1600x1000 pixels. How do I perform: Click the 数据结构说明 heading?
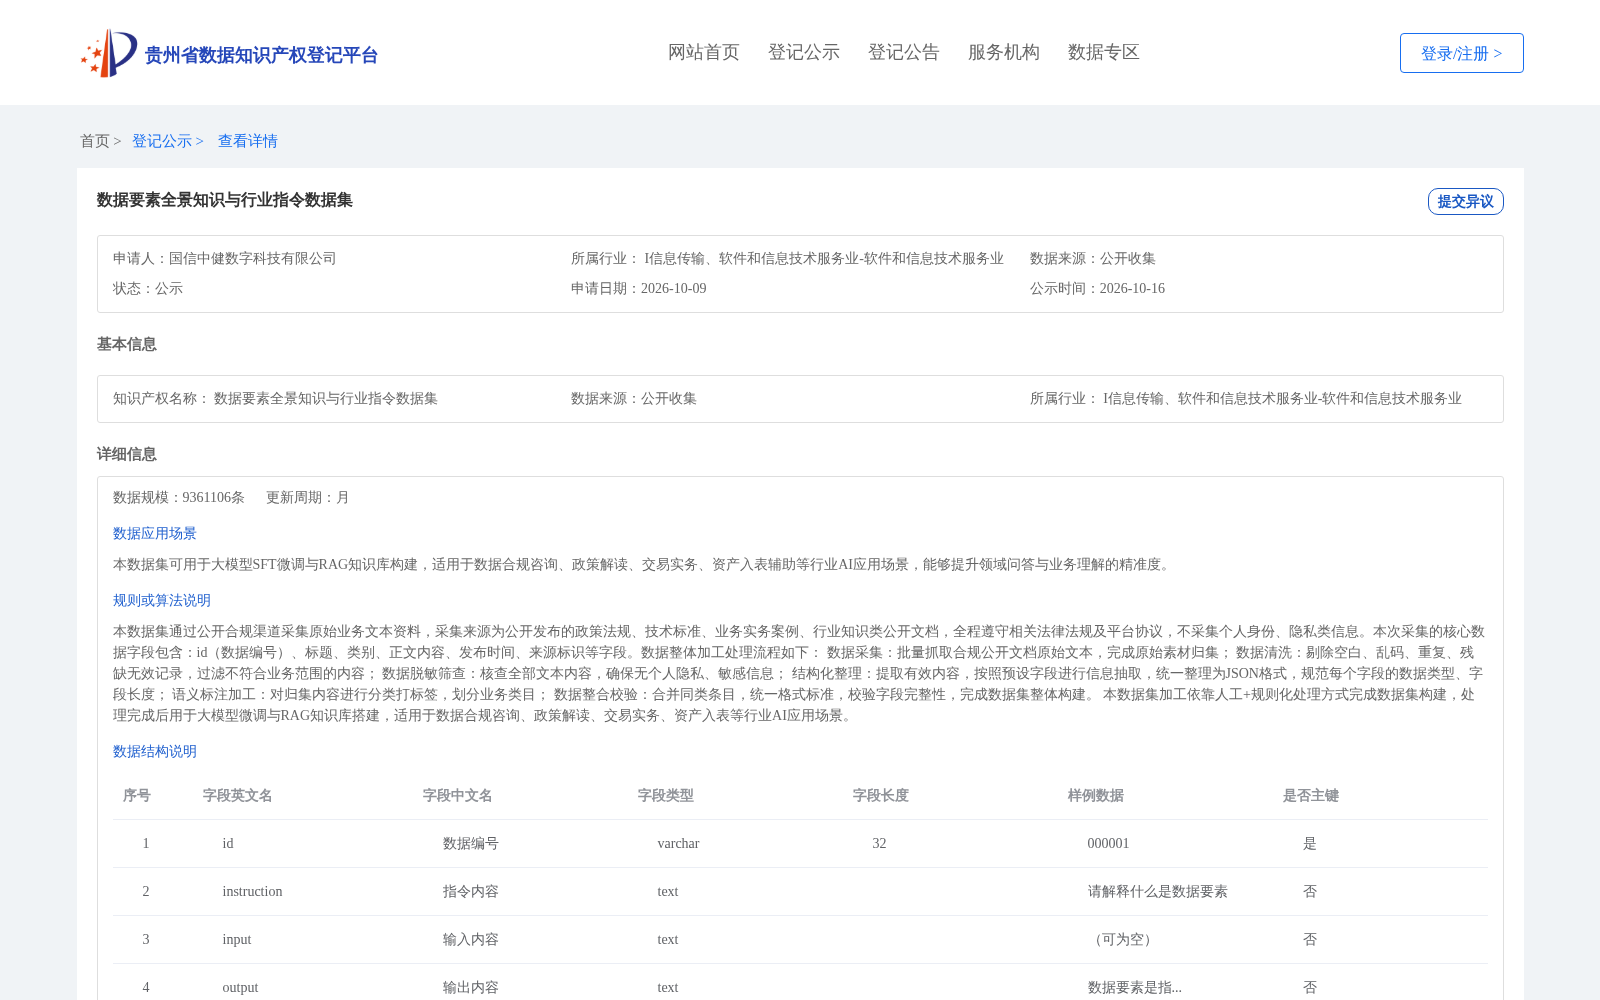[155, 751]
